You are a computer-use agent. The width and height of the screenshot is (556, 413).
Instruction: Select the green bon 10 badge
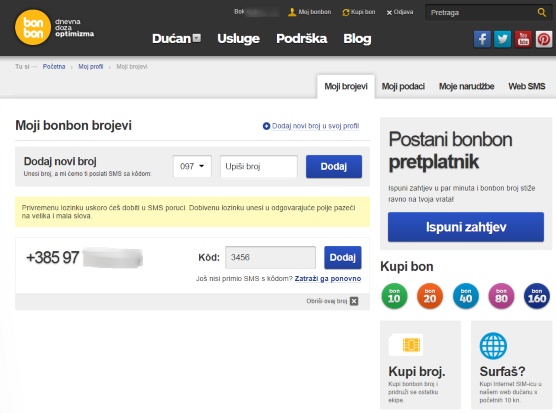pos(394,296)
